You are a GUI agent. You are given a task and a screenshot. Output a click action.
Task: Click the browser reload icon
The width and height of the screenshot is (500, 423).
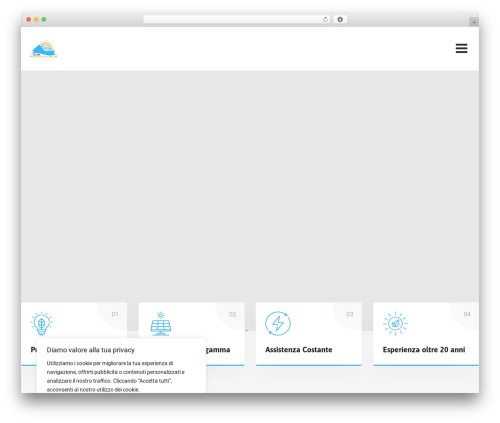pyautogui.click(x=325, y=19)
